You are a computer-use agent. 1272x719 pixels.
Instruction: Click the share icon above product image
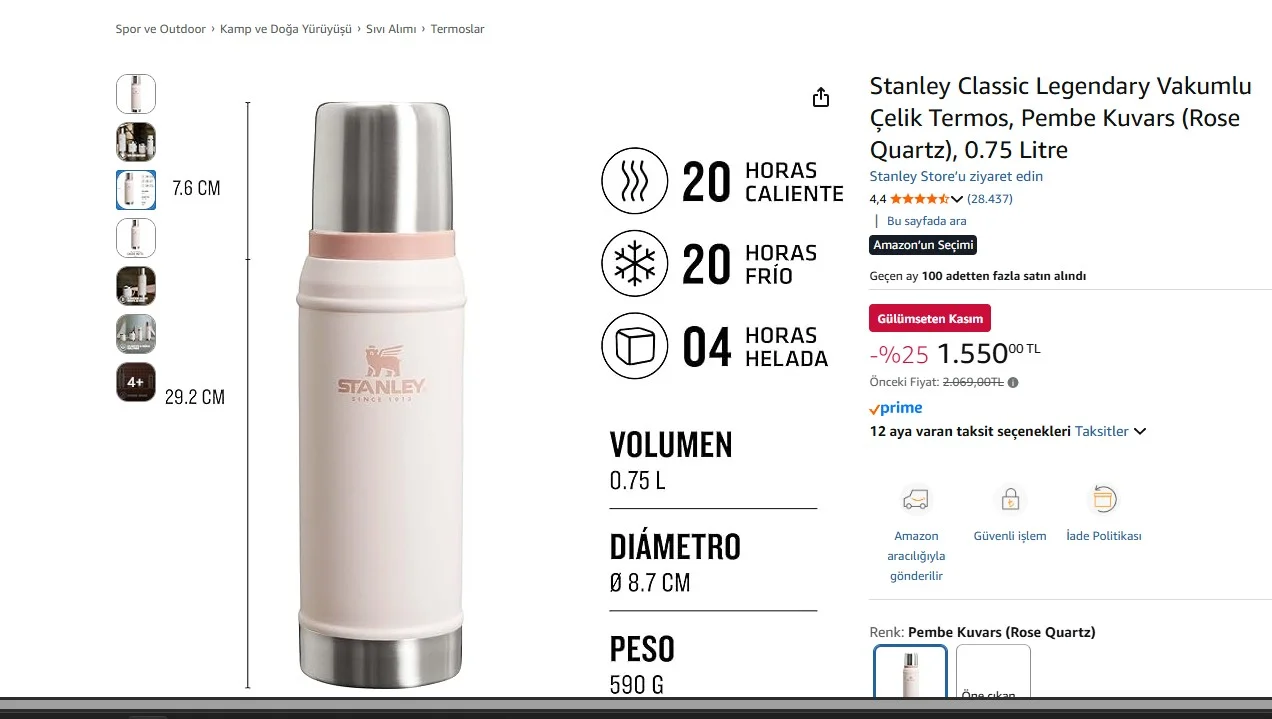point(821,97)
